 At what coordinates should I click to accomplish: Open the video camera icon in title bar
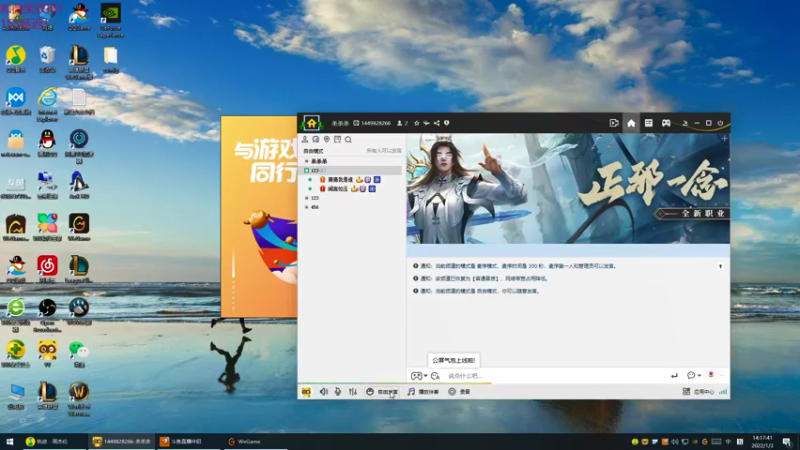pos(614,123)
